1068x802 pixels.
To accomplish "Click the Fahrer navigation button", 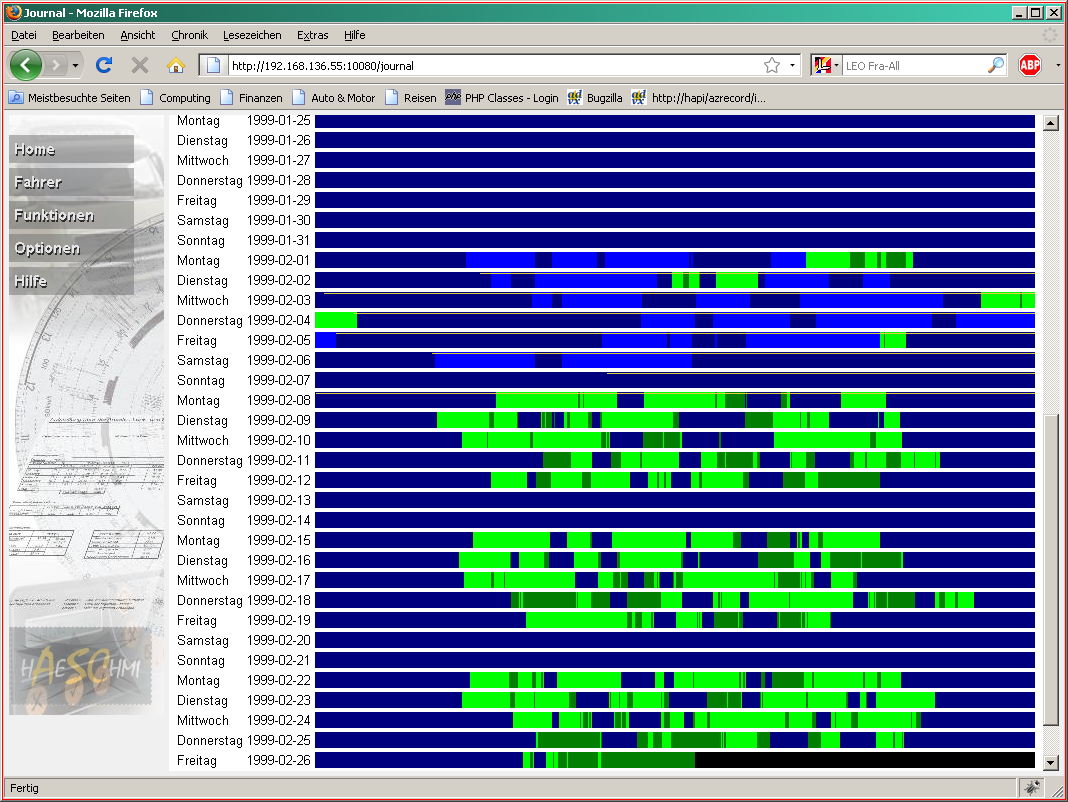I will pyautogui.click(x=71, y=183).
